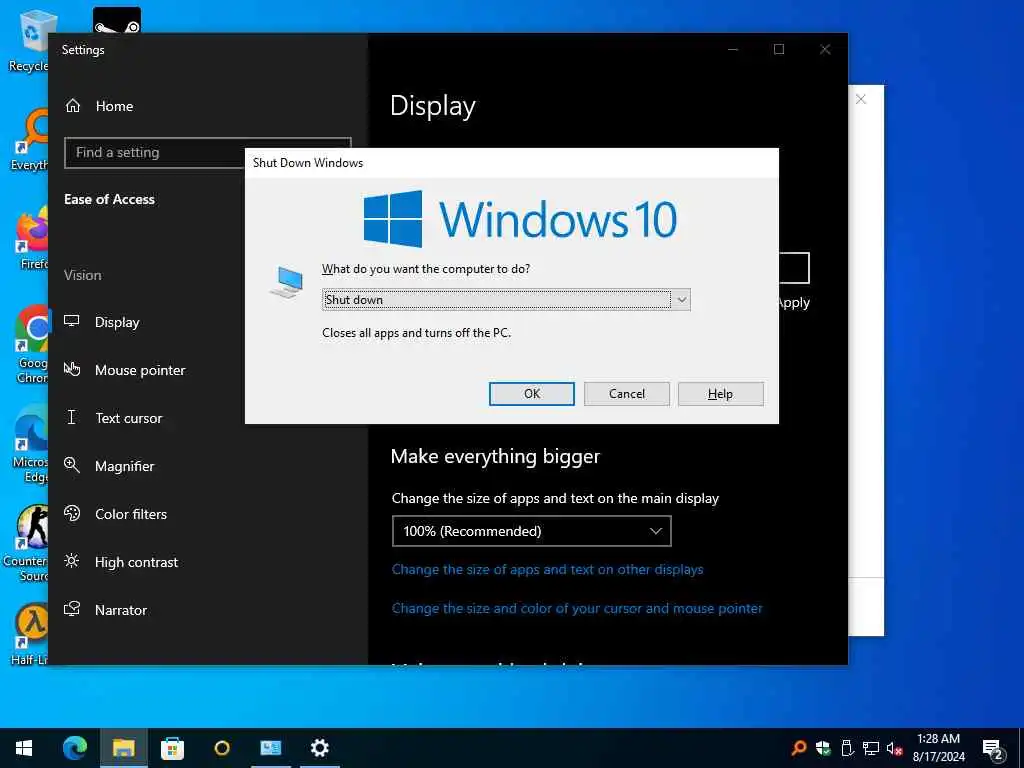Select the Google Chrome desktop shortcut
Image resolution: width=1024 pixels, height=768 pixels.
click(x=31, y=344)
